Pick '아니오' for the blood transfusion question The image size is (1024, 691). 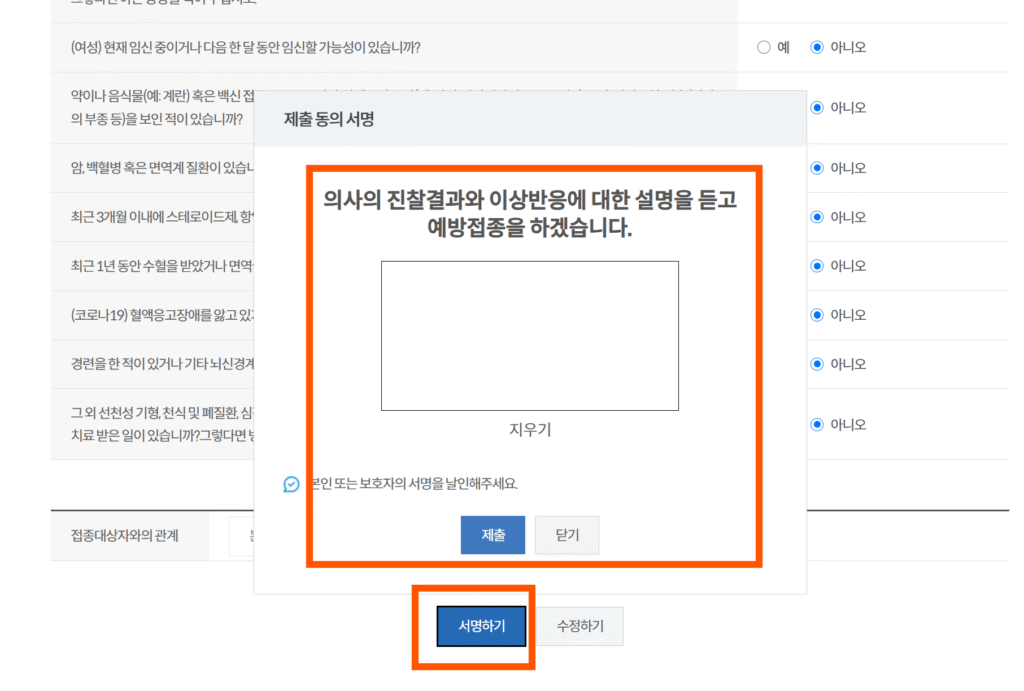817,266
